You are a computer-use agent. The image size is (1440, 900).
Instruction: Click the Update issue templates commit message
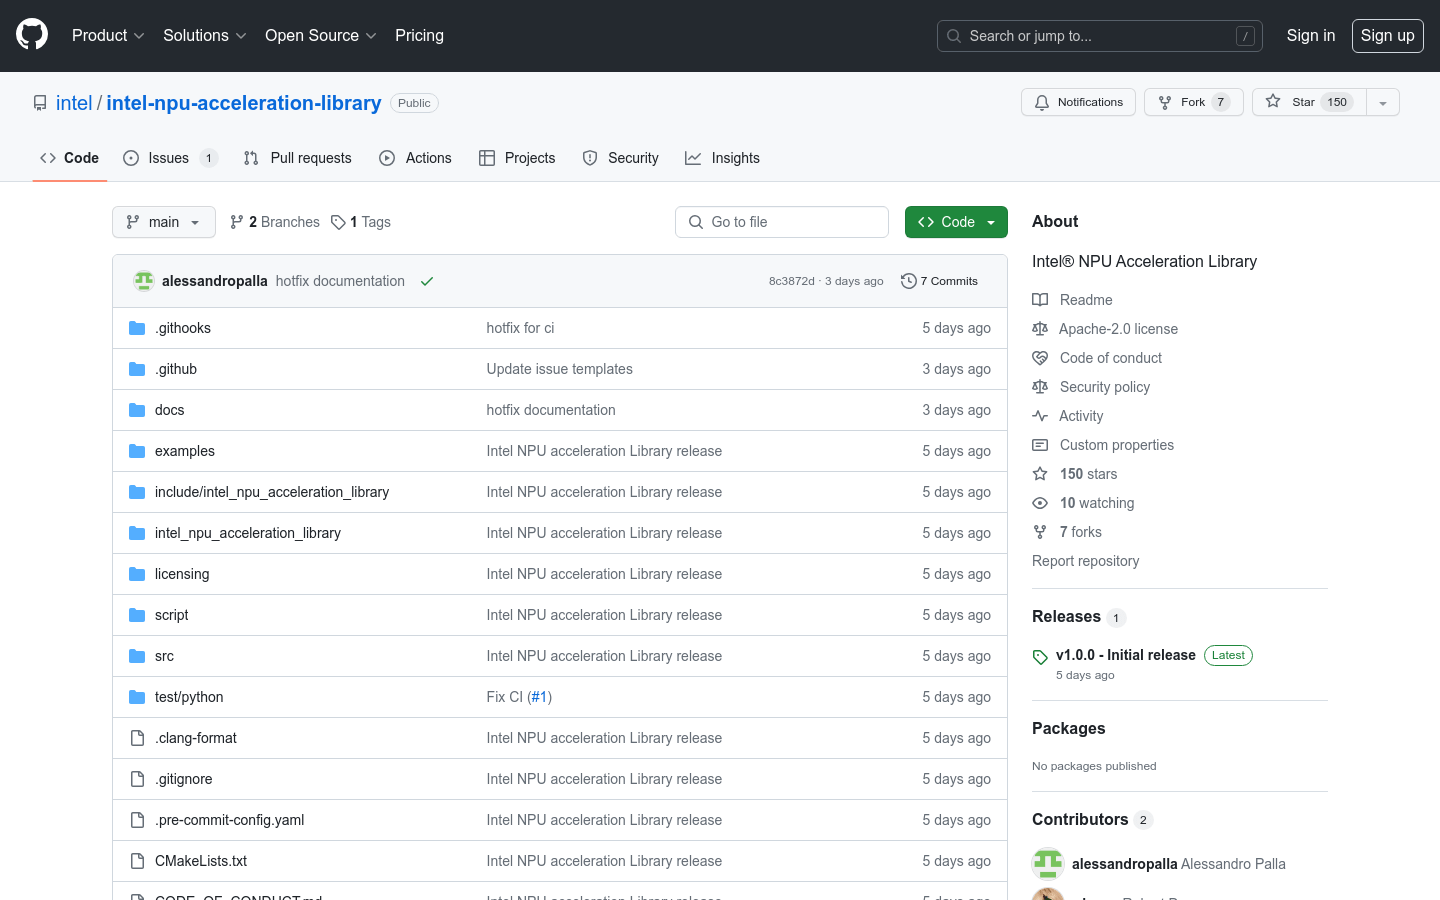tap(560, 369)
